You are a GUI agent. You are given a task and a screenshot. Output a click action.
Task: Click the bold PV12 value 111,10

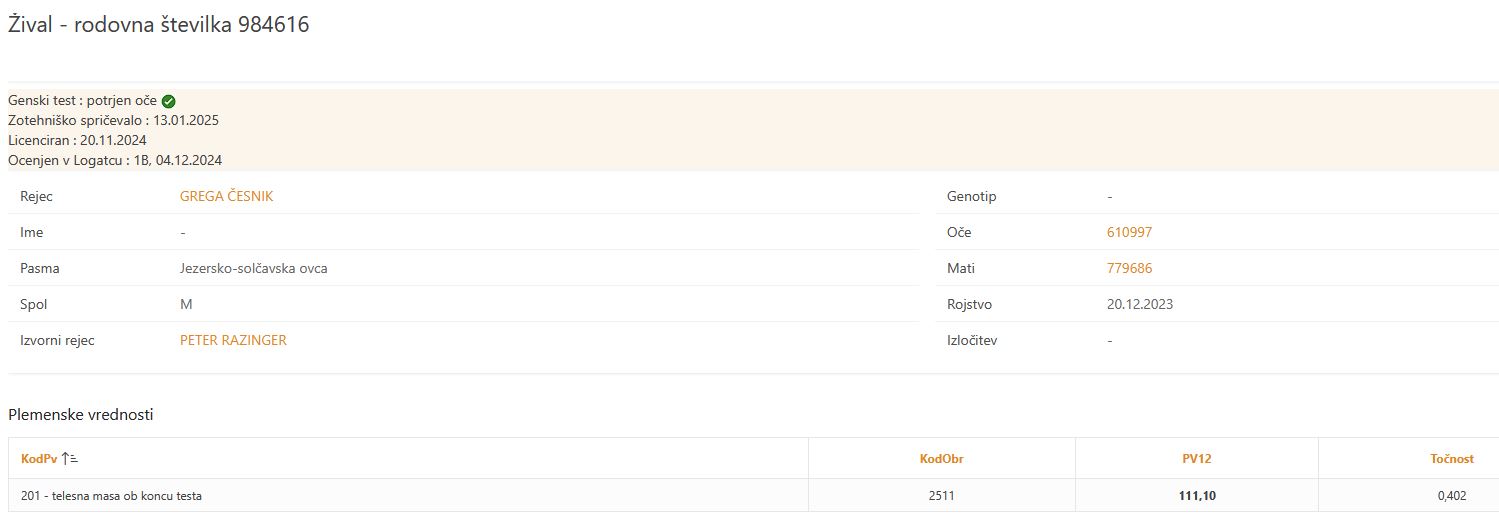1196,496
